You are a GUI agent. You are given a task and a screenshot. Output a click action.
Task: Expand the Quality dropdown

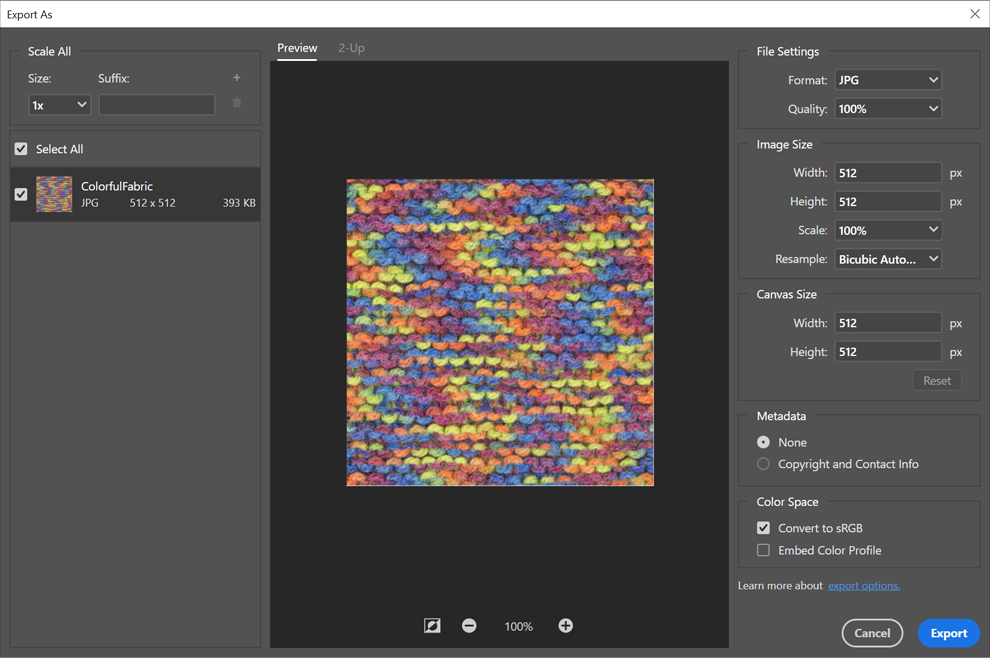point(888,109)
